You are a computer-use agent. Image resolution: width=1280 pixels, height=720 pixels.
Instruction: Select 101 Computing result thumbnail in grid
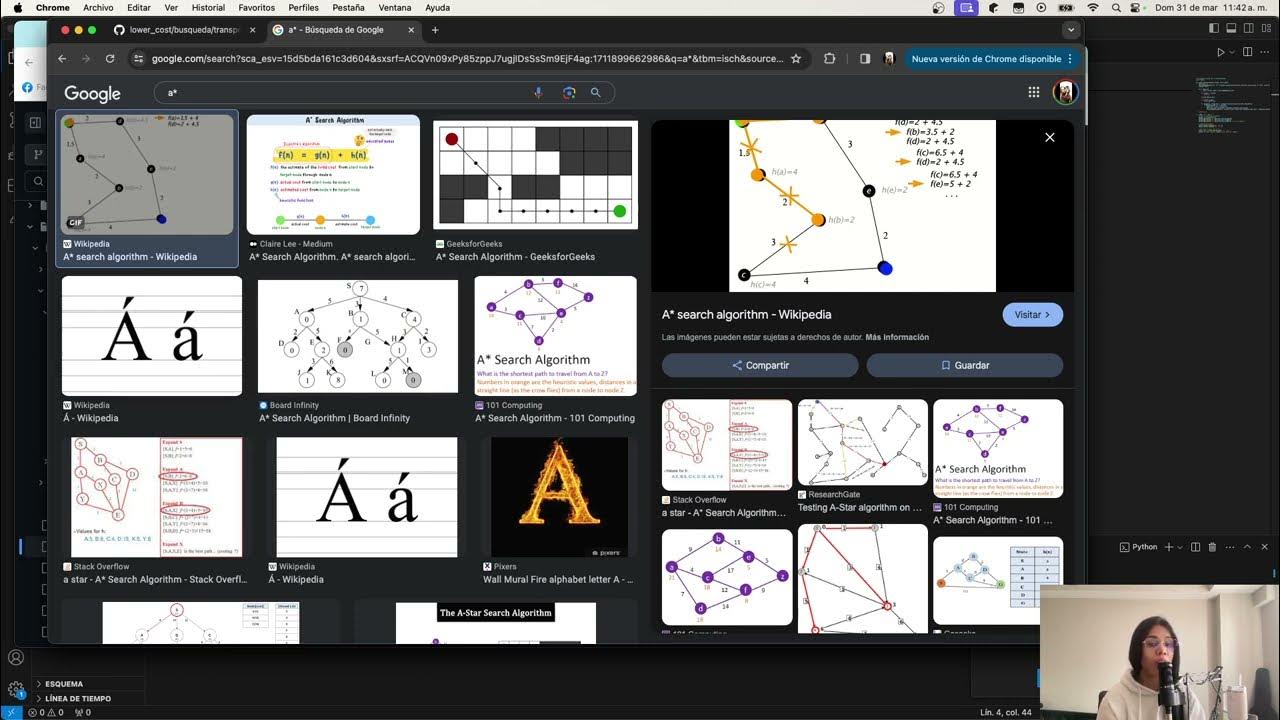coord(555,336)
